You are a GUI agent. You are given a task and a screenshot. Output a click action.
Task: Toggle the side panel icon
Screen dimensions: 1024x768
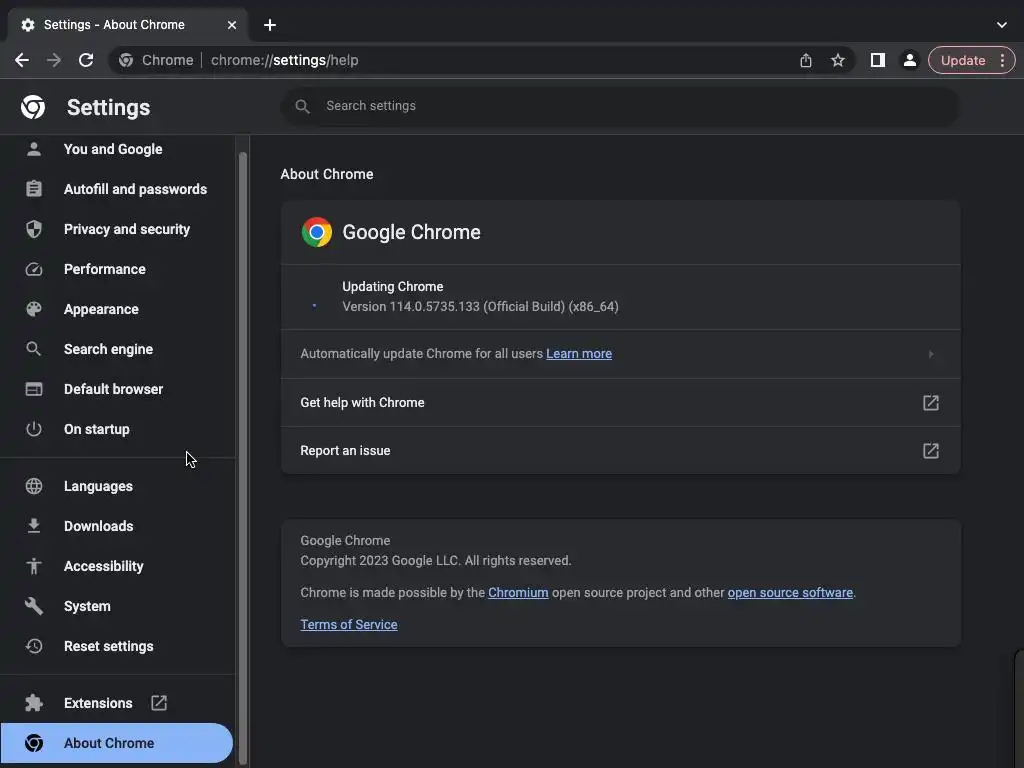[x=877, y=60]
